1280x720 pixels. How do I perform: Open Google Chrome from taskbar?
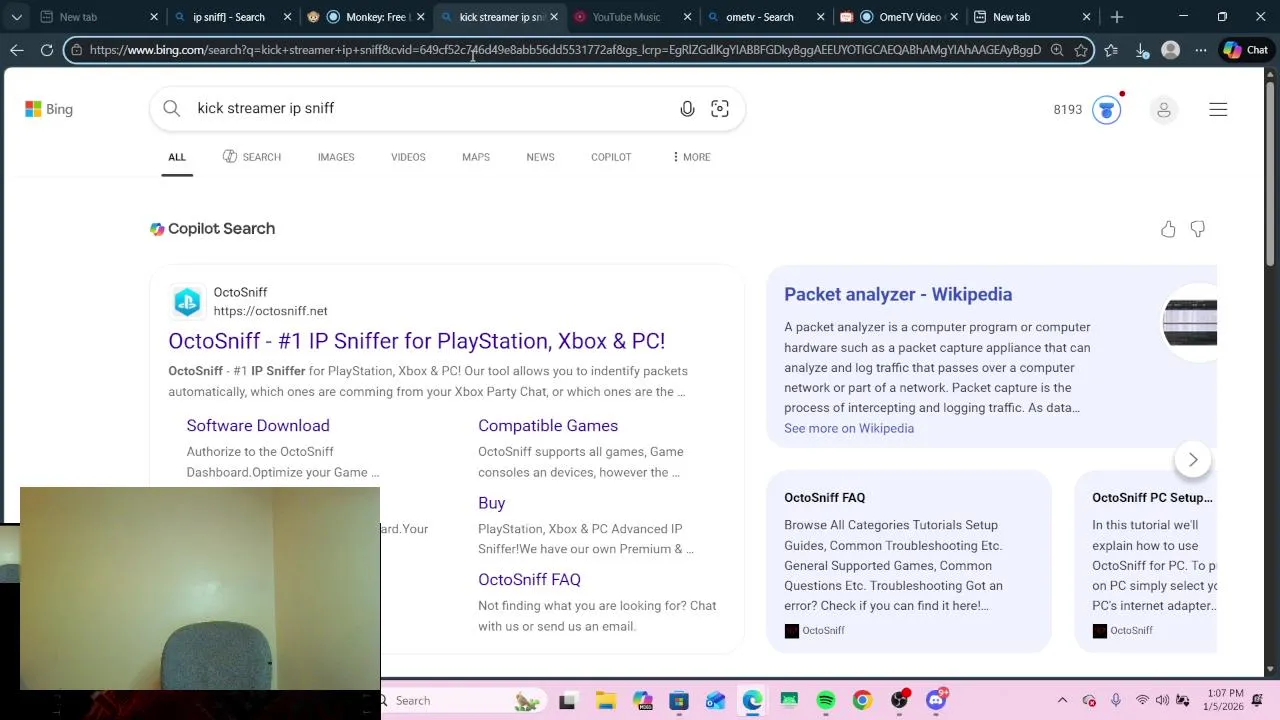[x=862, y=701]
